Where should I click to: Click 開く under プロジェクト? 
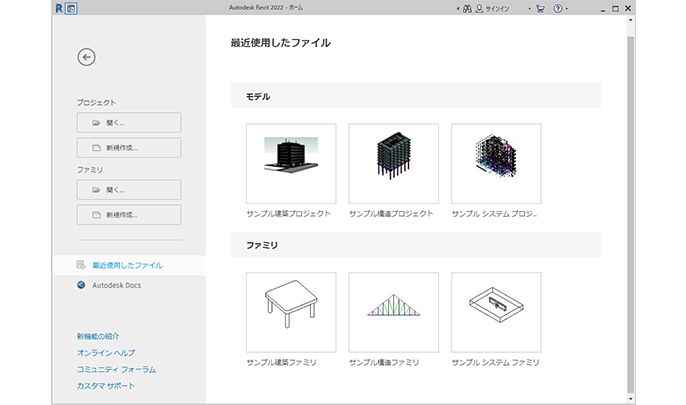pyautogui.click(x=129, y=123)
